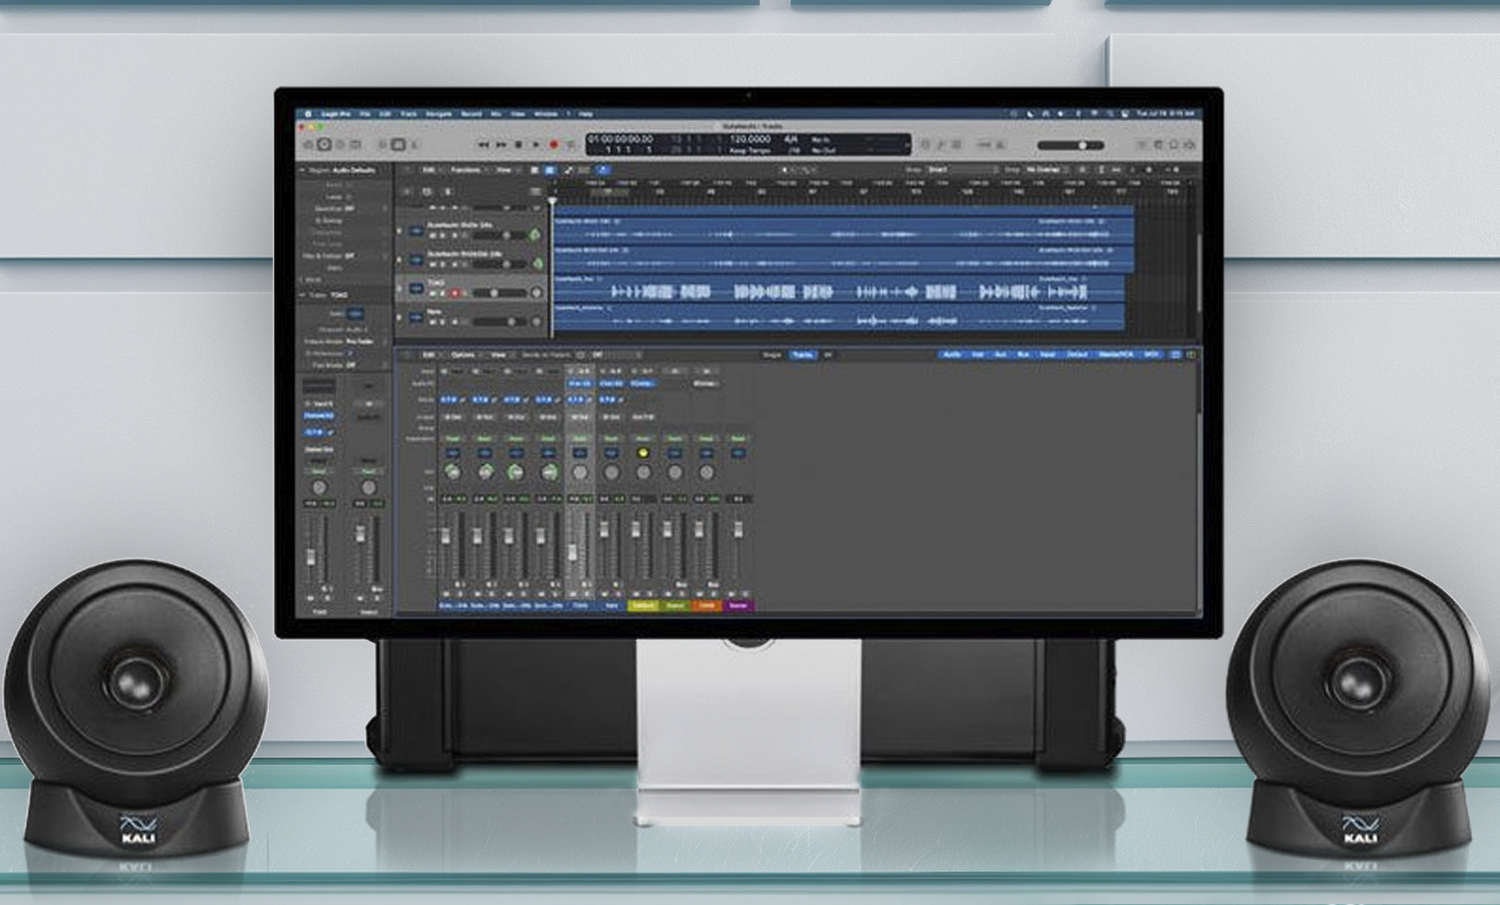
Task: Open the Note Pad button in control bar
Action: pos(1158,145)
